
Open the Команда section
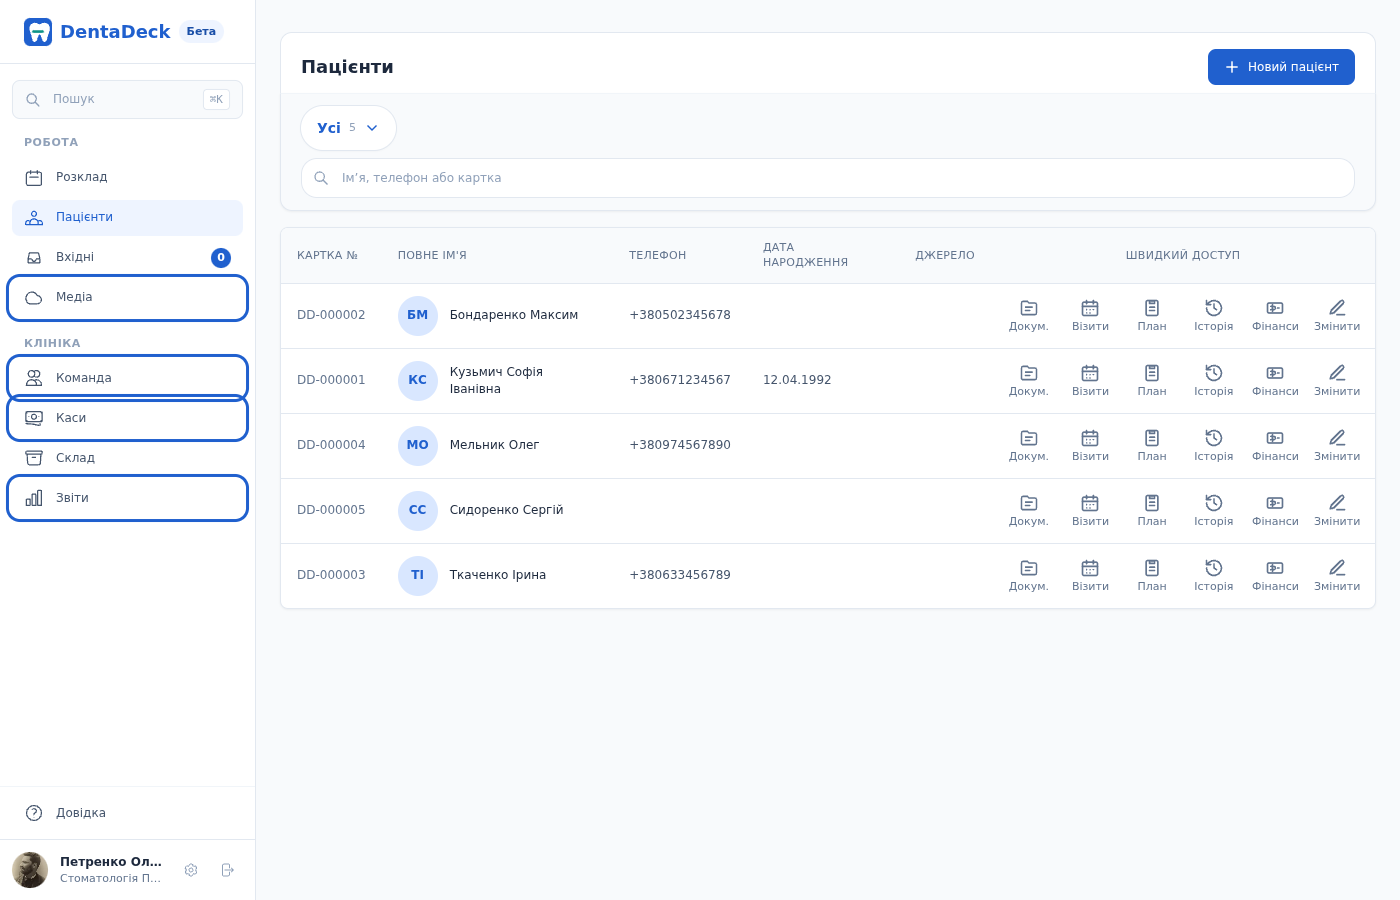[x=127, y=378]
